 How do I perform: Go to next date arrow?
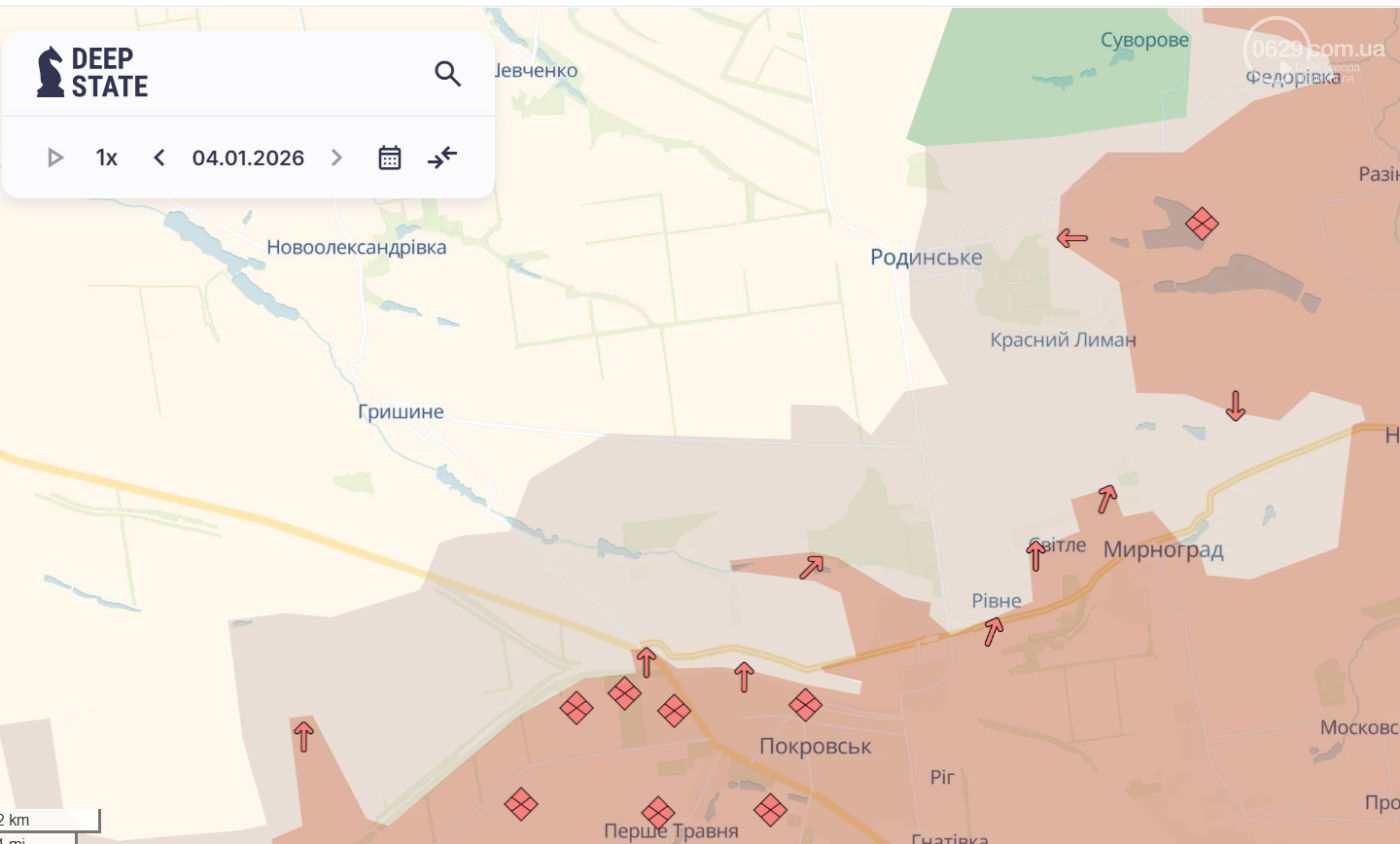tap(336, 158)
